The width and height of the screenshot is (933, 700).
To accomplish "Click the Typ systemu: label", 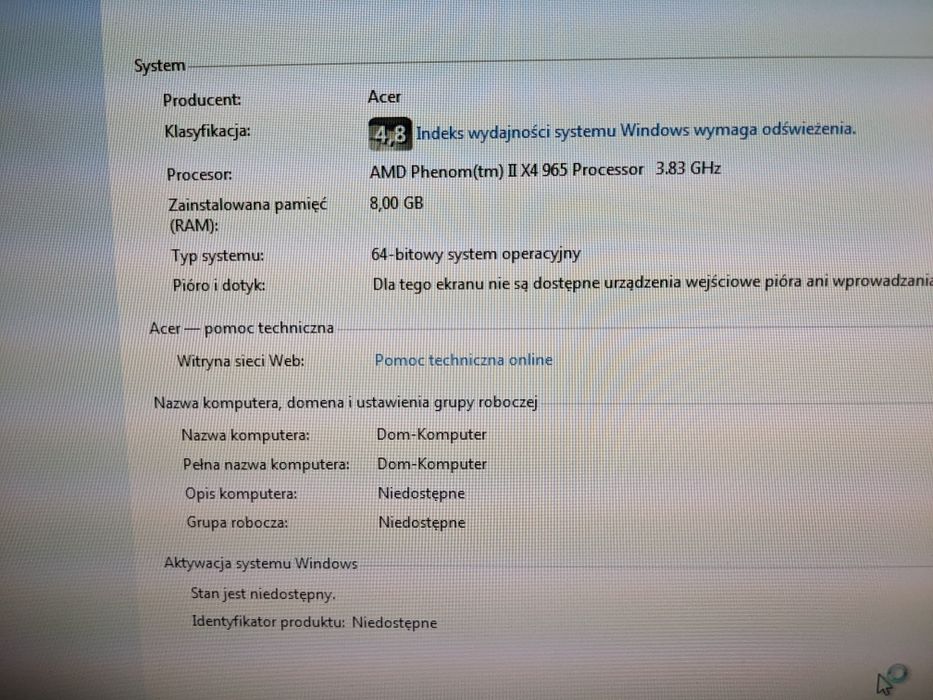I will [x=218, y=256].
